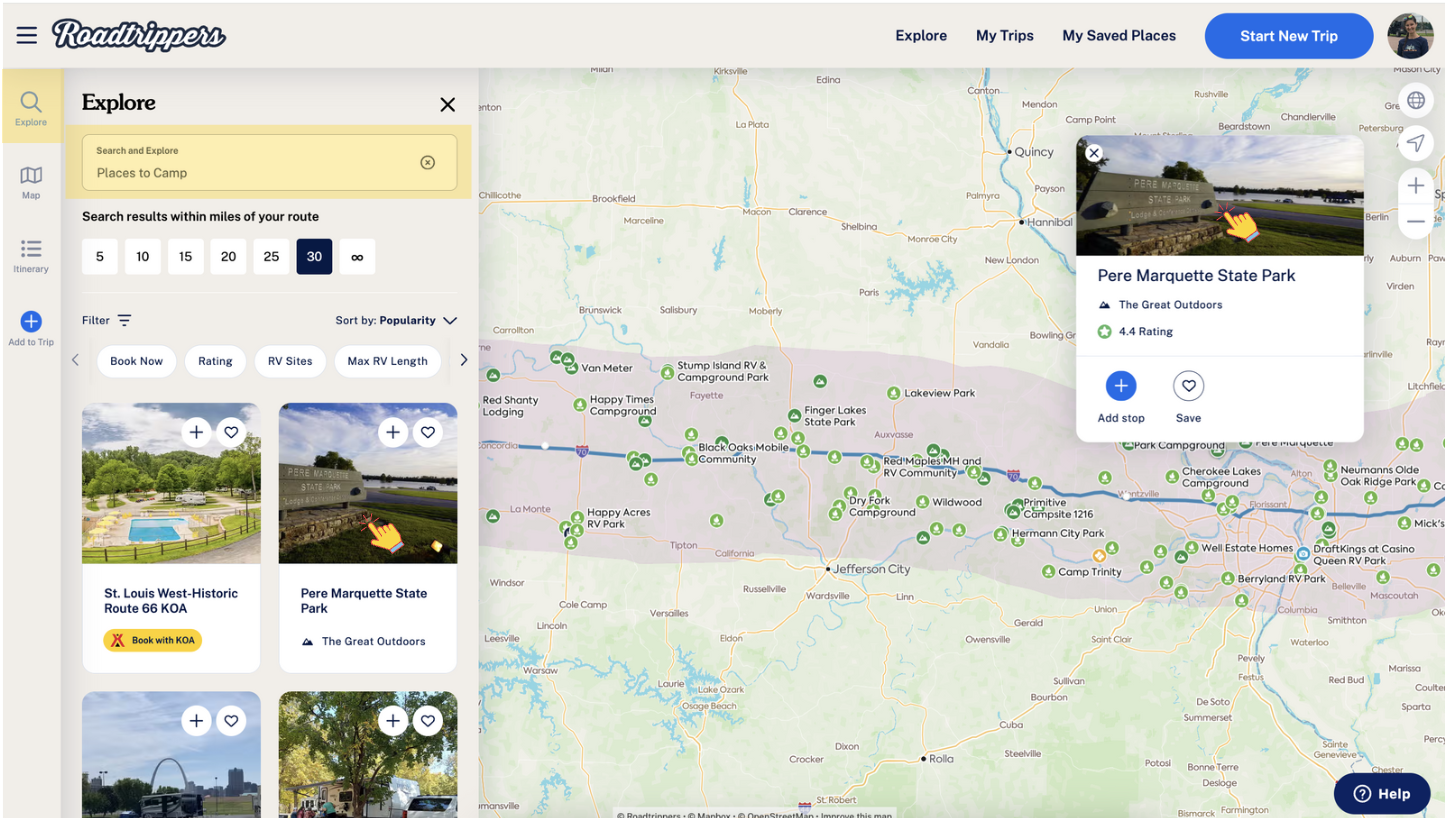Select the Explore sidebar icon
The image size is (1446, 818).
[31, 108]
